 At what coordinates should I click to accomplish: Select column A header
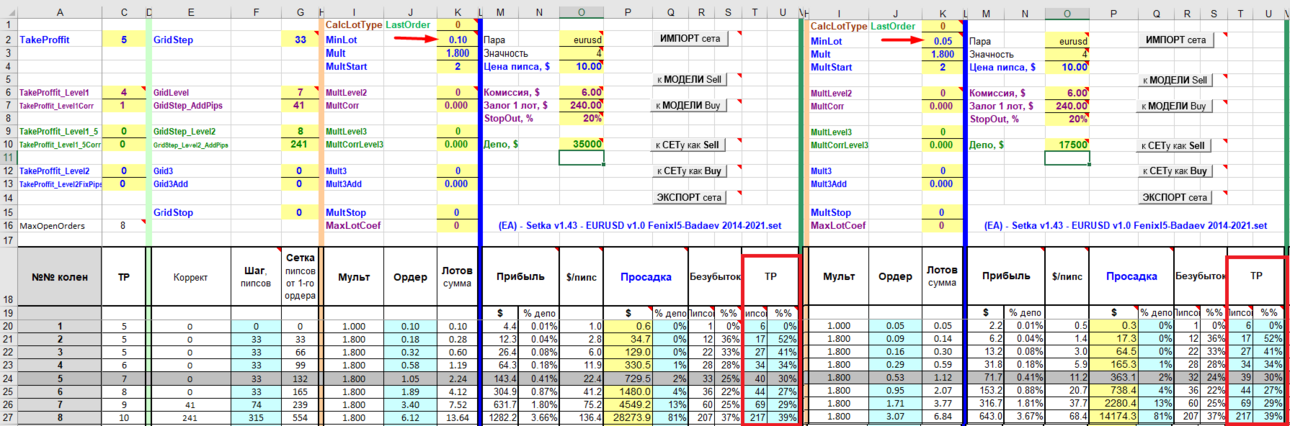[x=59, y=11]
